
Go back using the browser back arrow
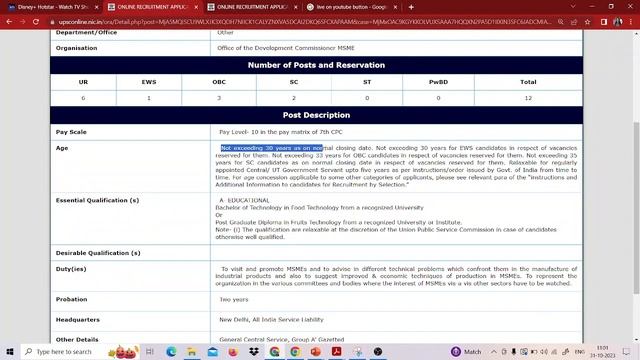9,22
